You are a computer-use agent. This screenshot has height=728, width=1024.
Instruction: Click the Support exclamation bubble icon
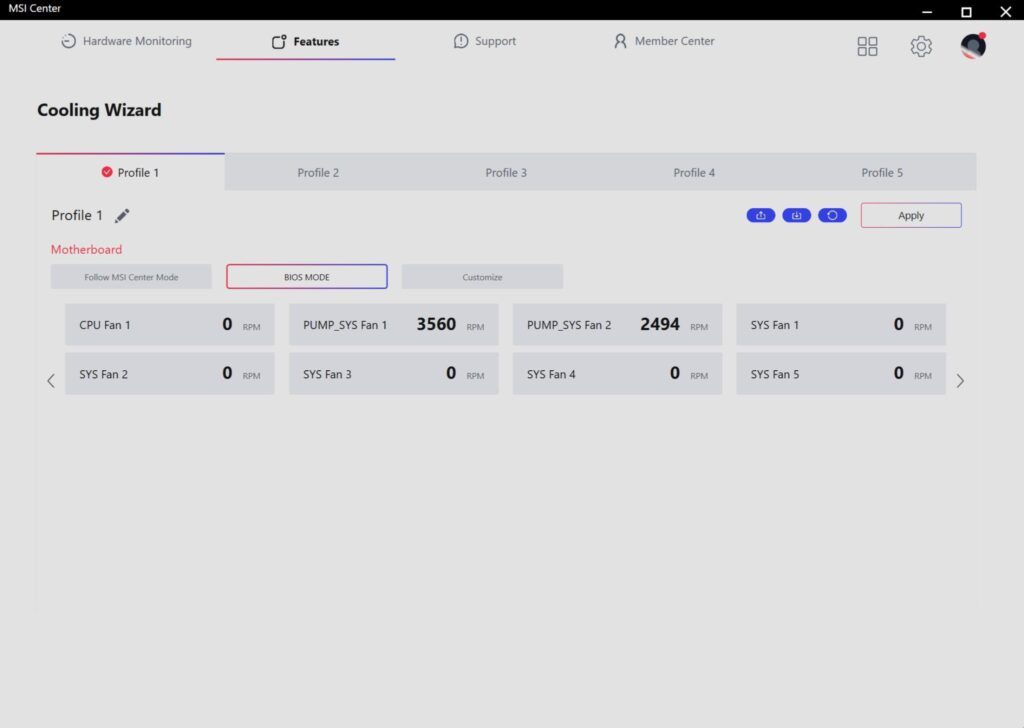461,41
